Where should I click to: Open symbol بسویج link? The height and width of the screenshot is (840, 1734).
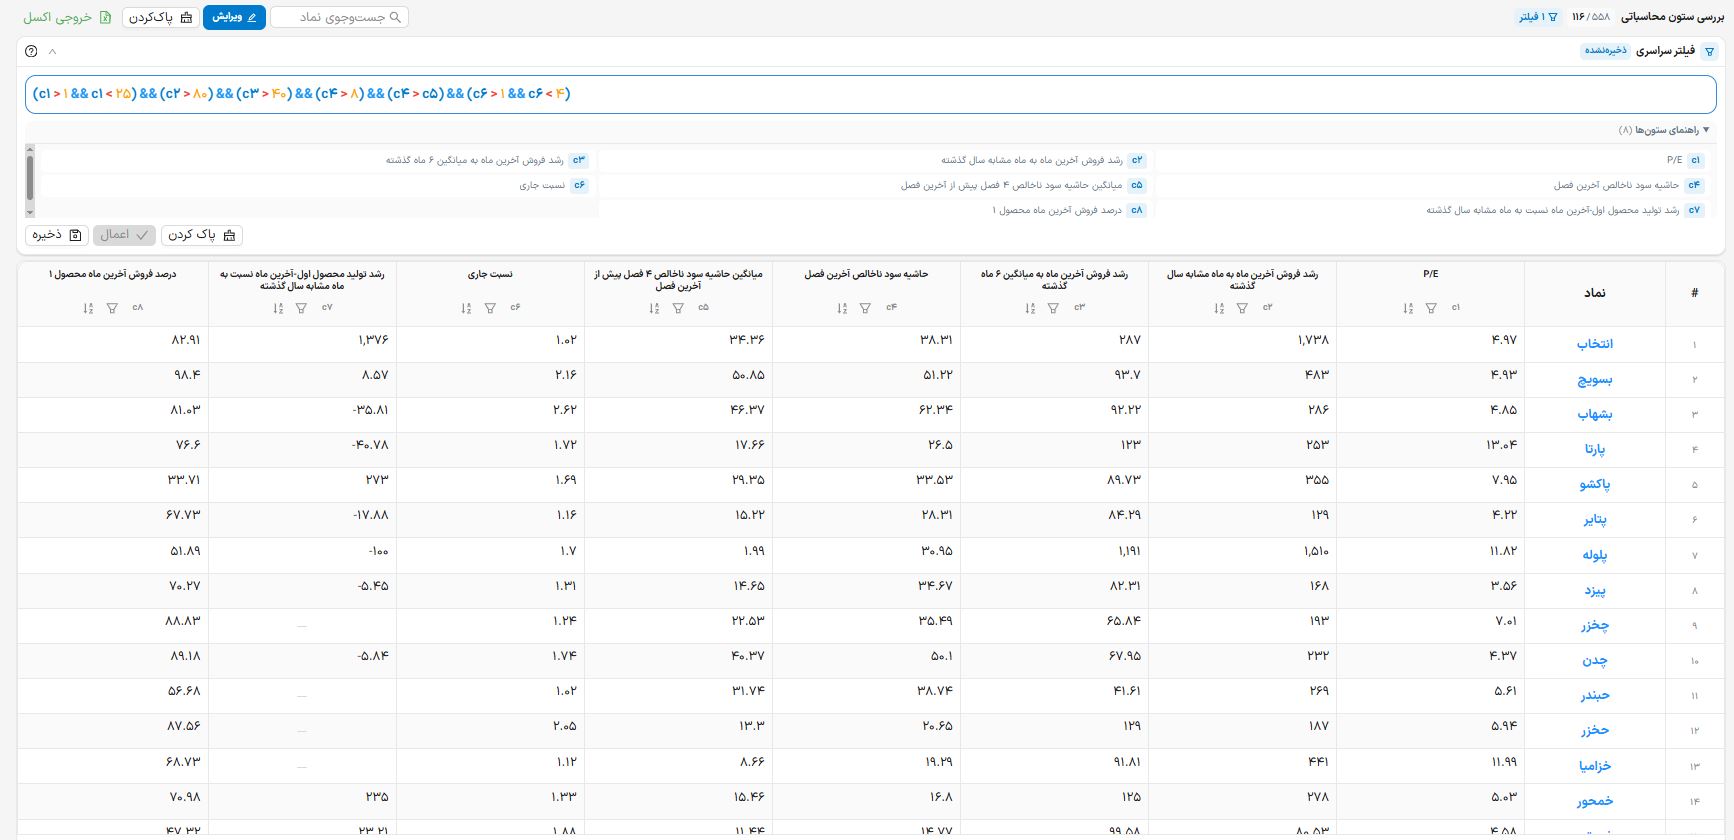pos(1595,379)
